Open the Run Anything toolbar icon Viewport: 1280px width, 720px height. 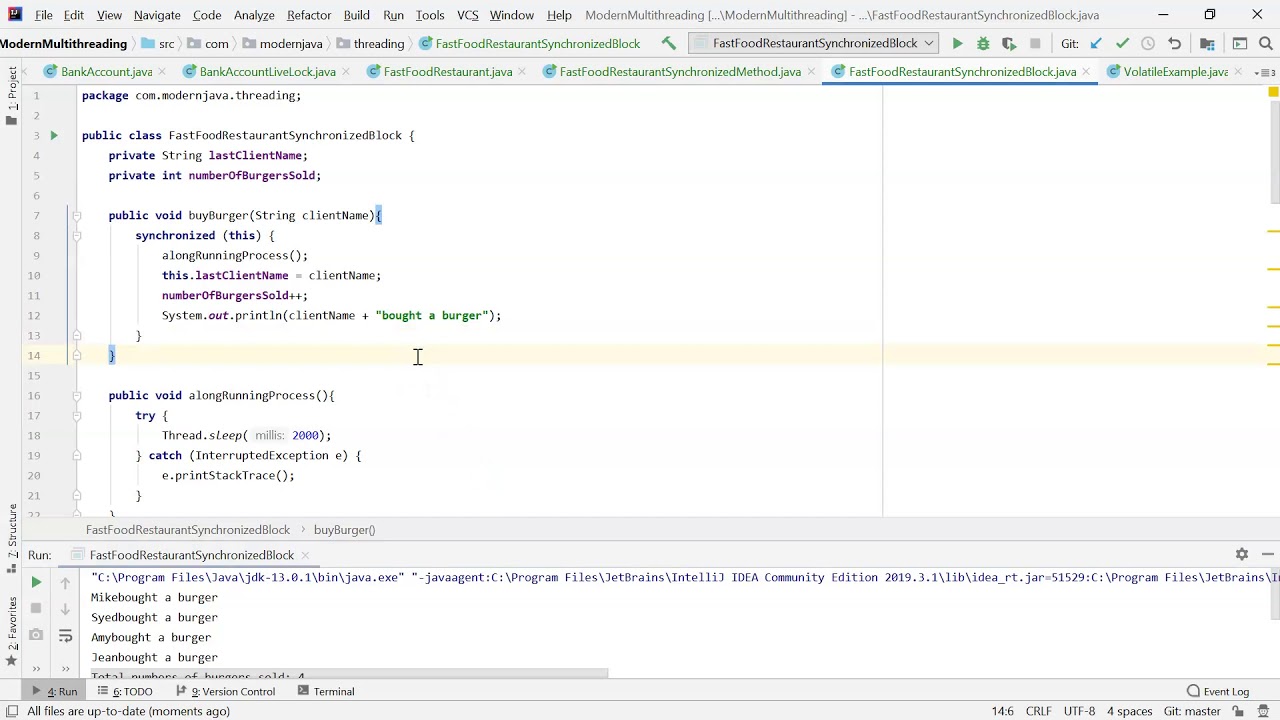tap(1240, 44)
